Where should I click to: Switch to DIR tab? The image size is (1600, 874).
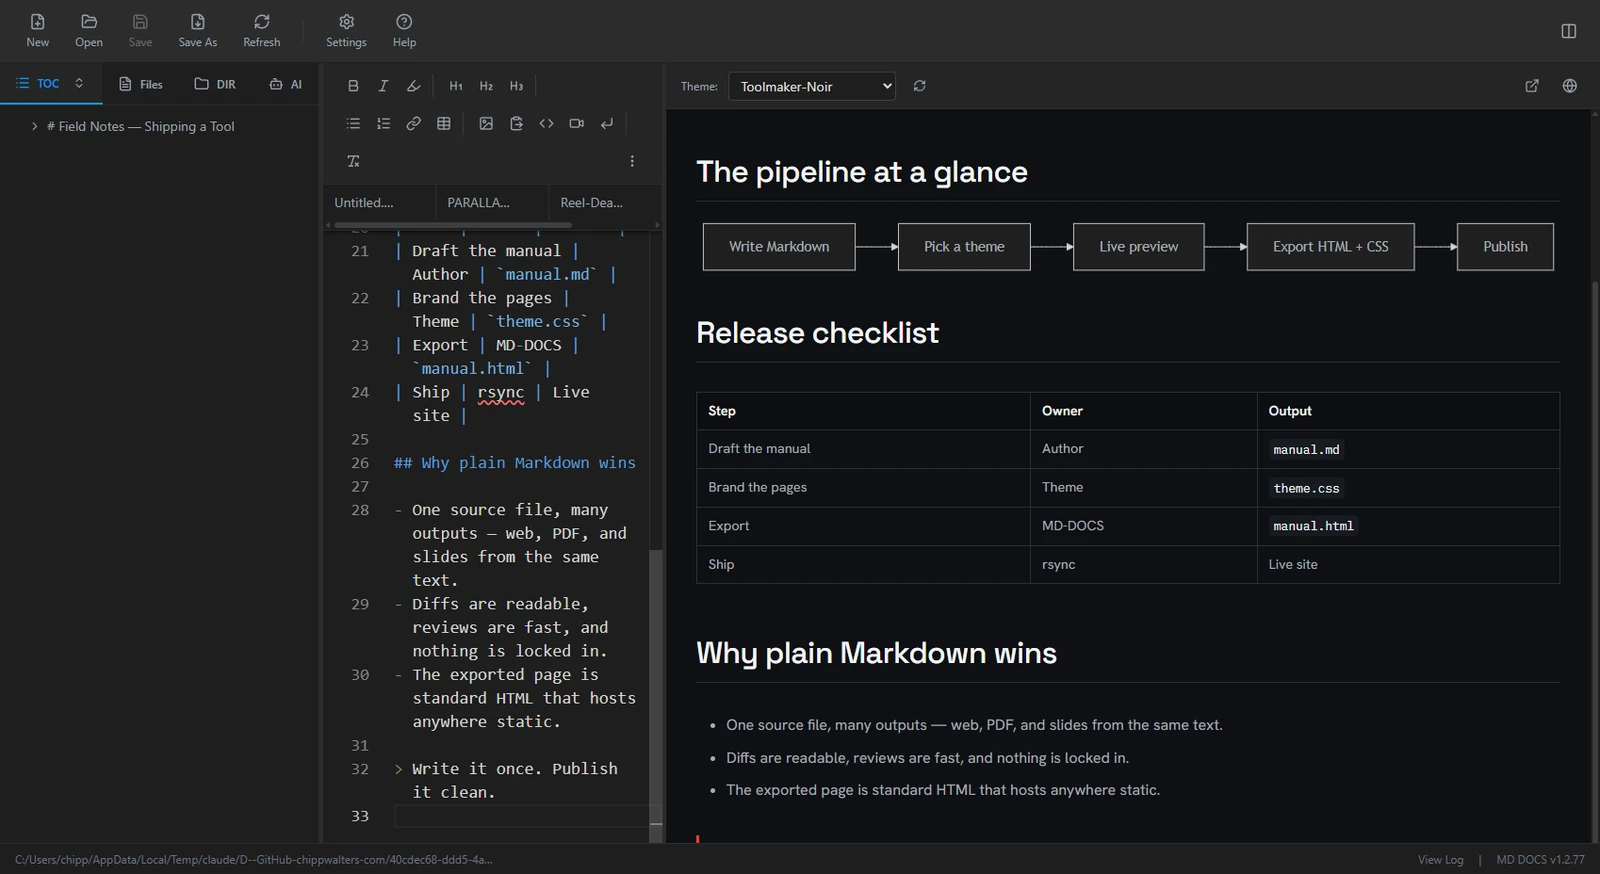click(215, 84)
